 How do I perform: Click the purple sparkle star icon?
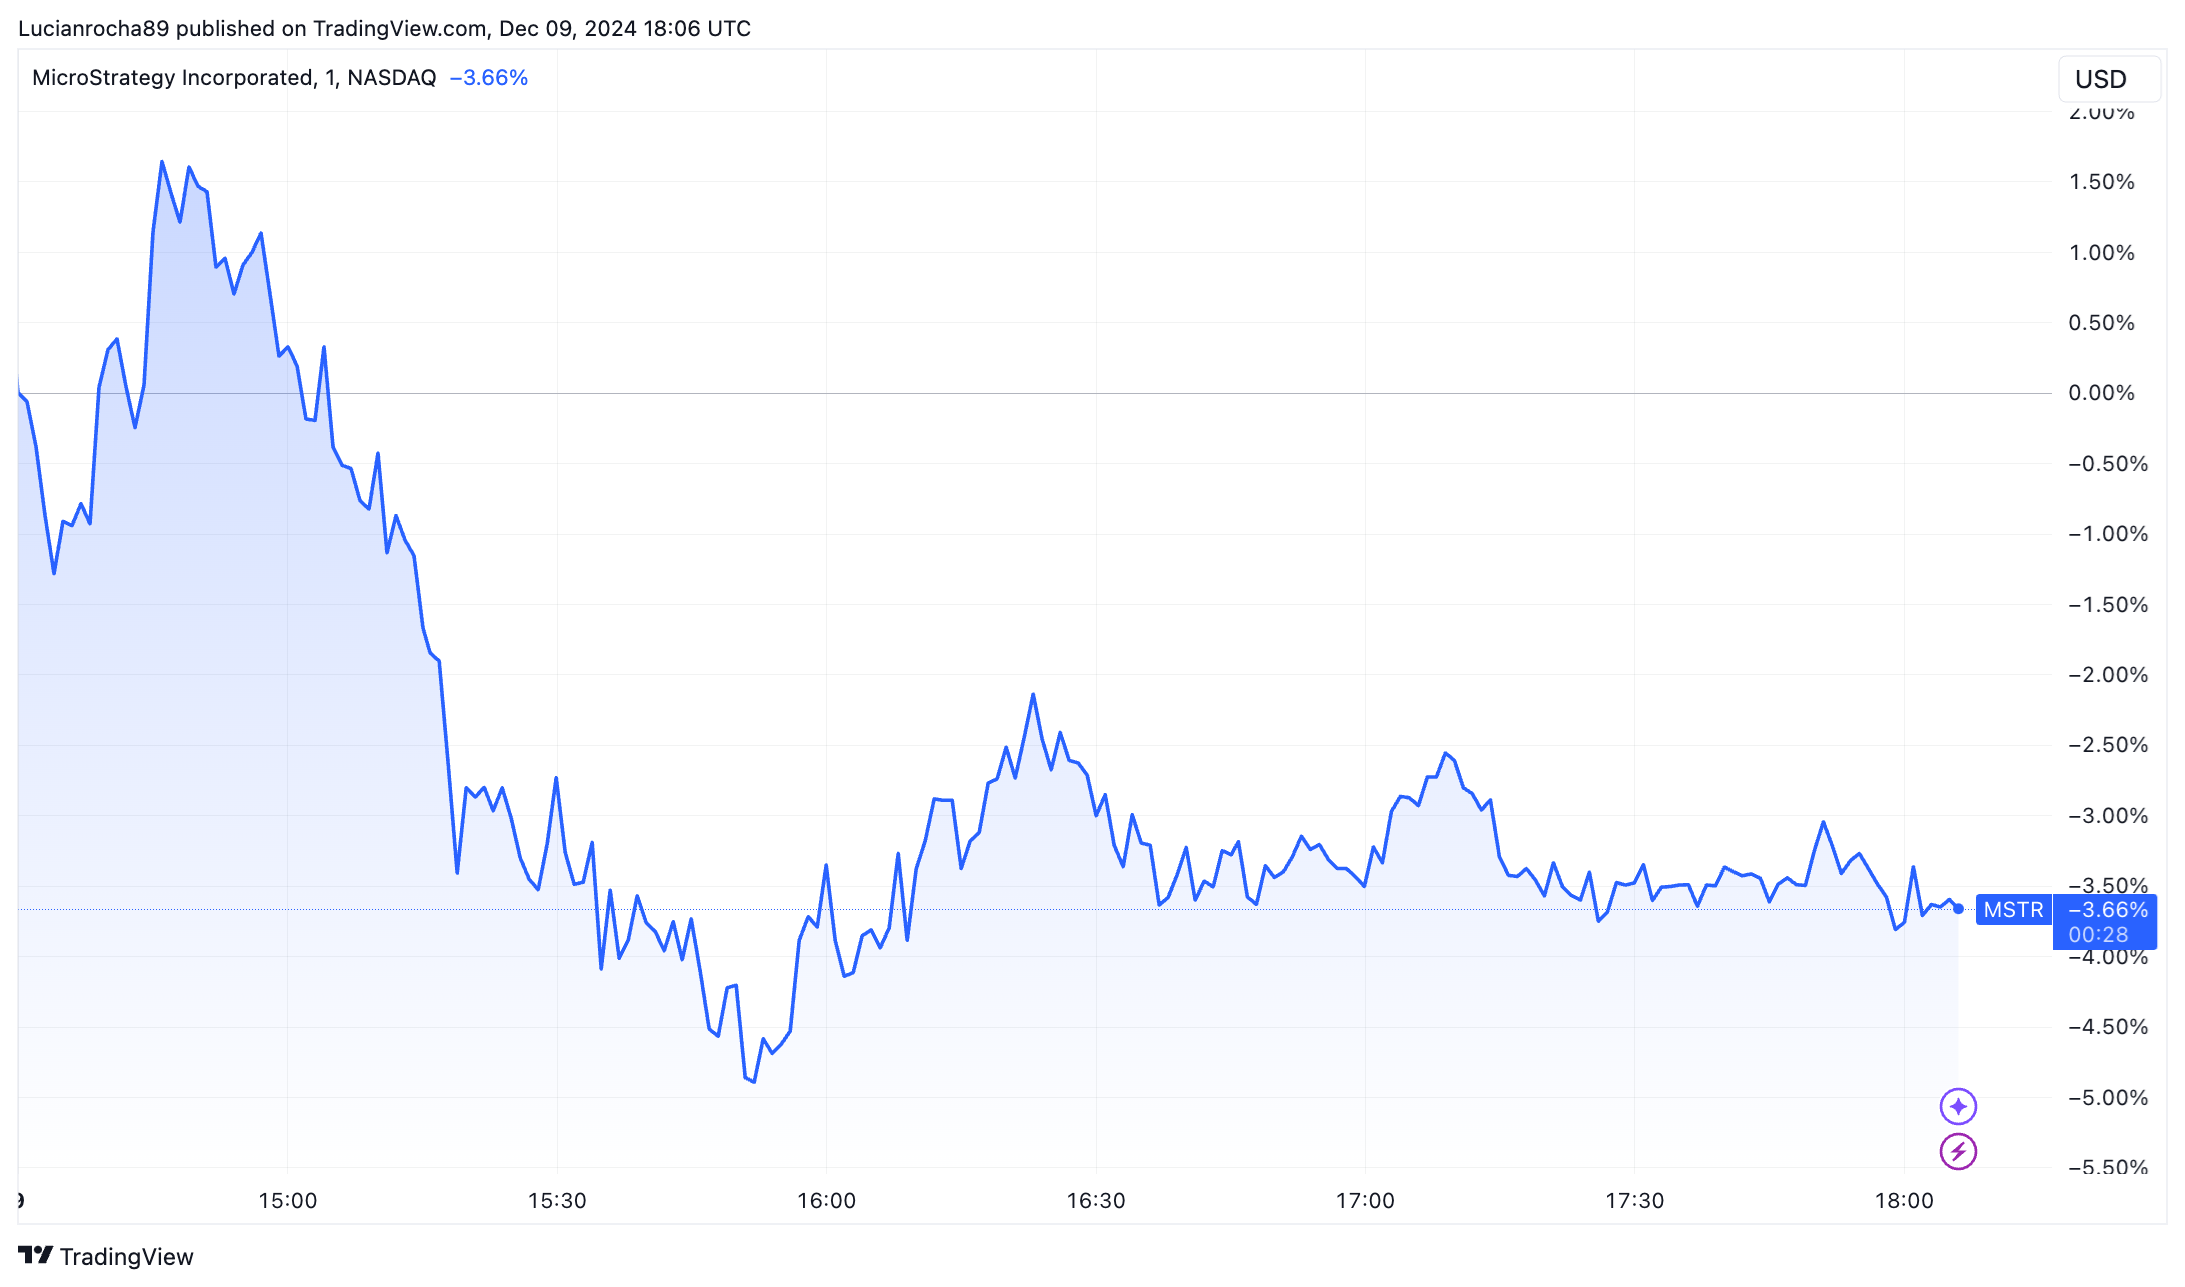(1958, 1106)
